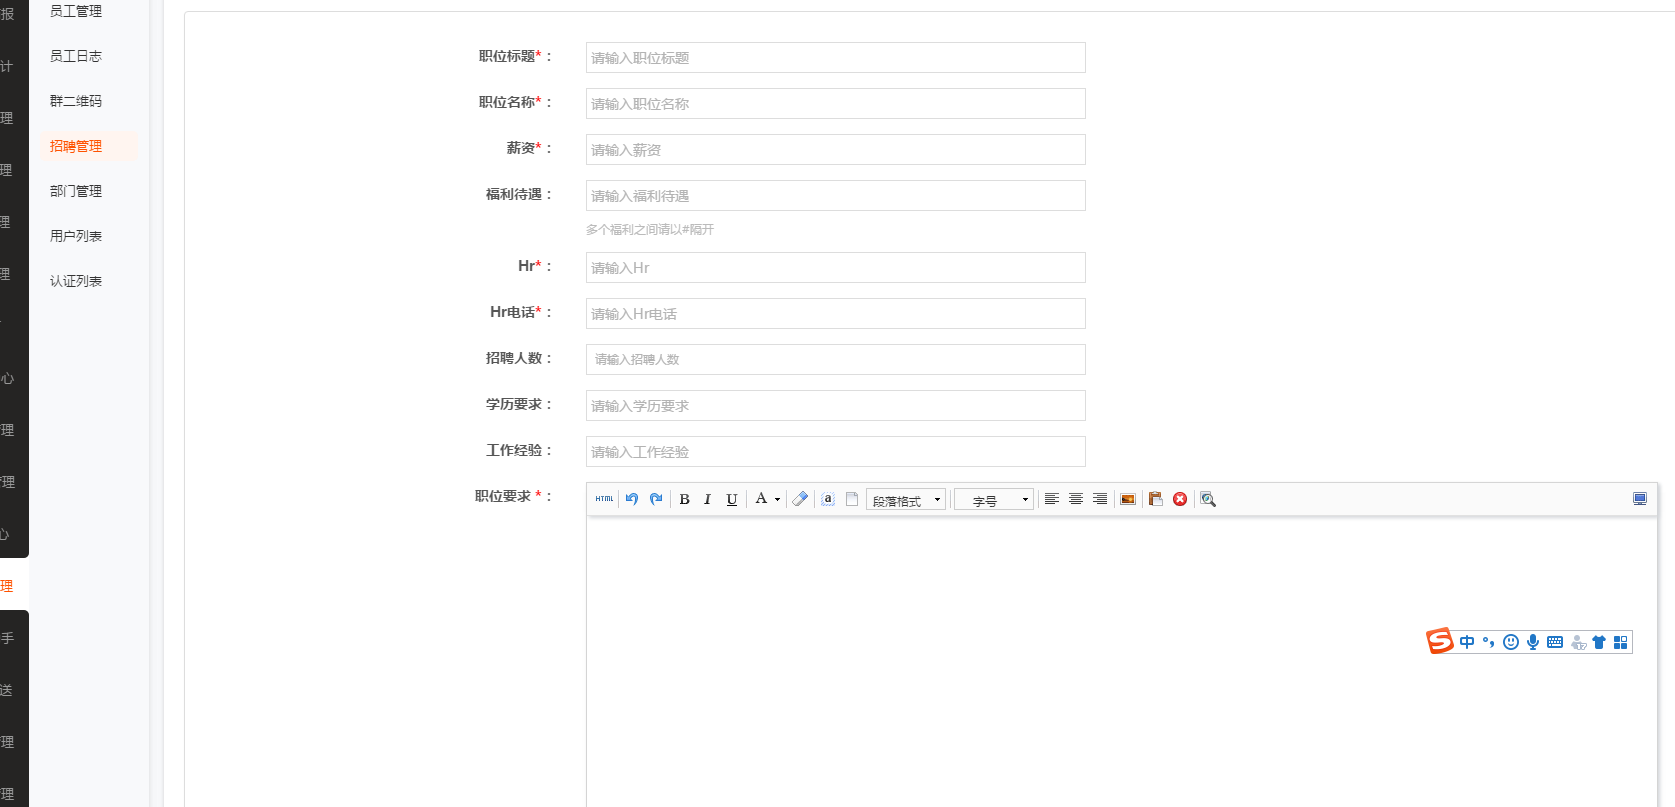Expand the font color arrow next to A
Viewport: 1675px width, 807px height.
click(777, 499)
